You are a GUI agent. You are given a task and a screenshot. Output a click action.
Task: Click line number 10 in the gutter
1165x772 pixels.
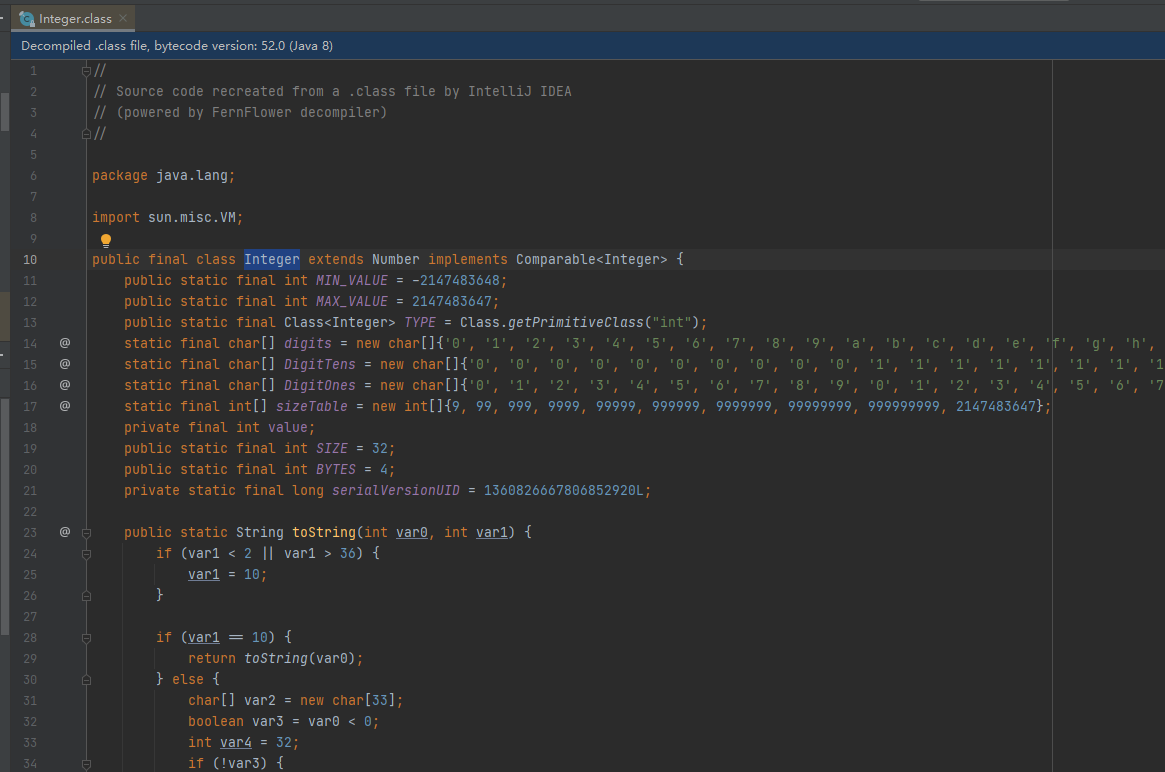coord(30,259)
